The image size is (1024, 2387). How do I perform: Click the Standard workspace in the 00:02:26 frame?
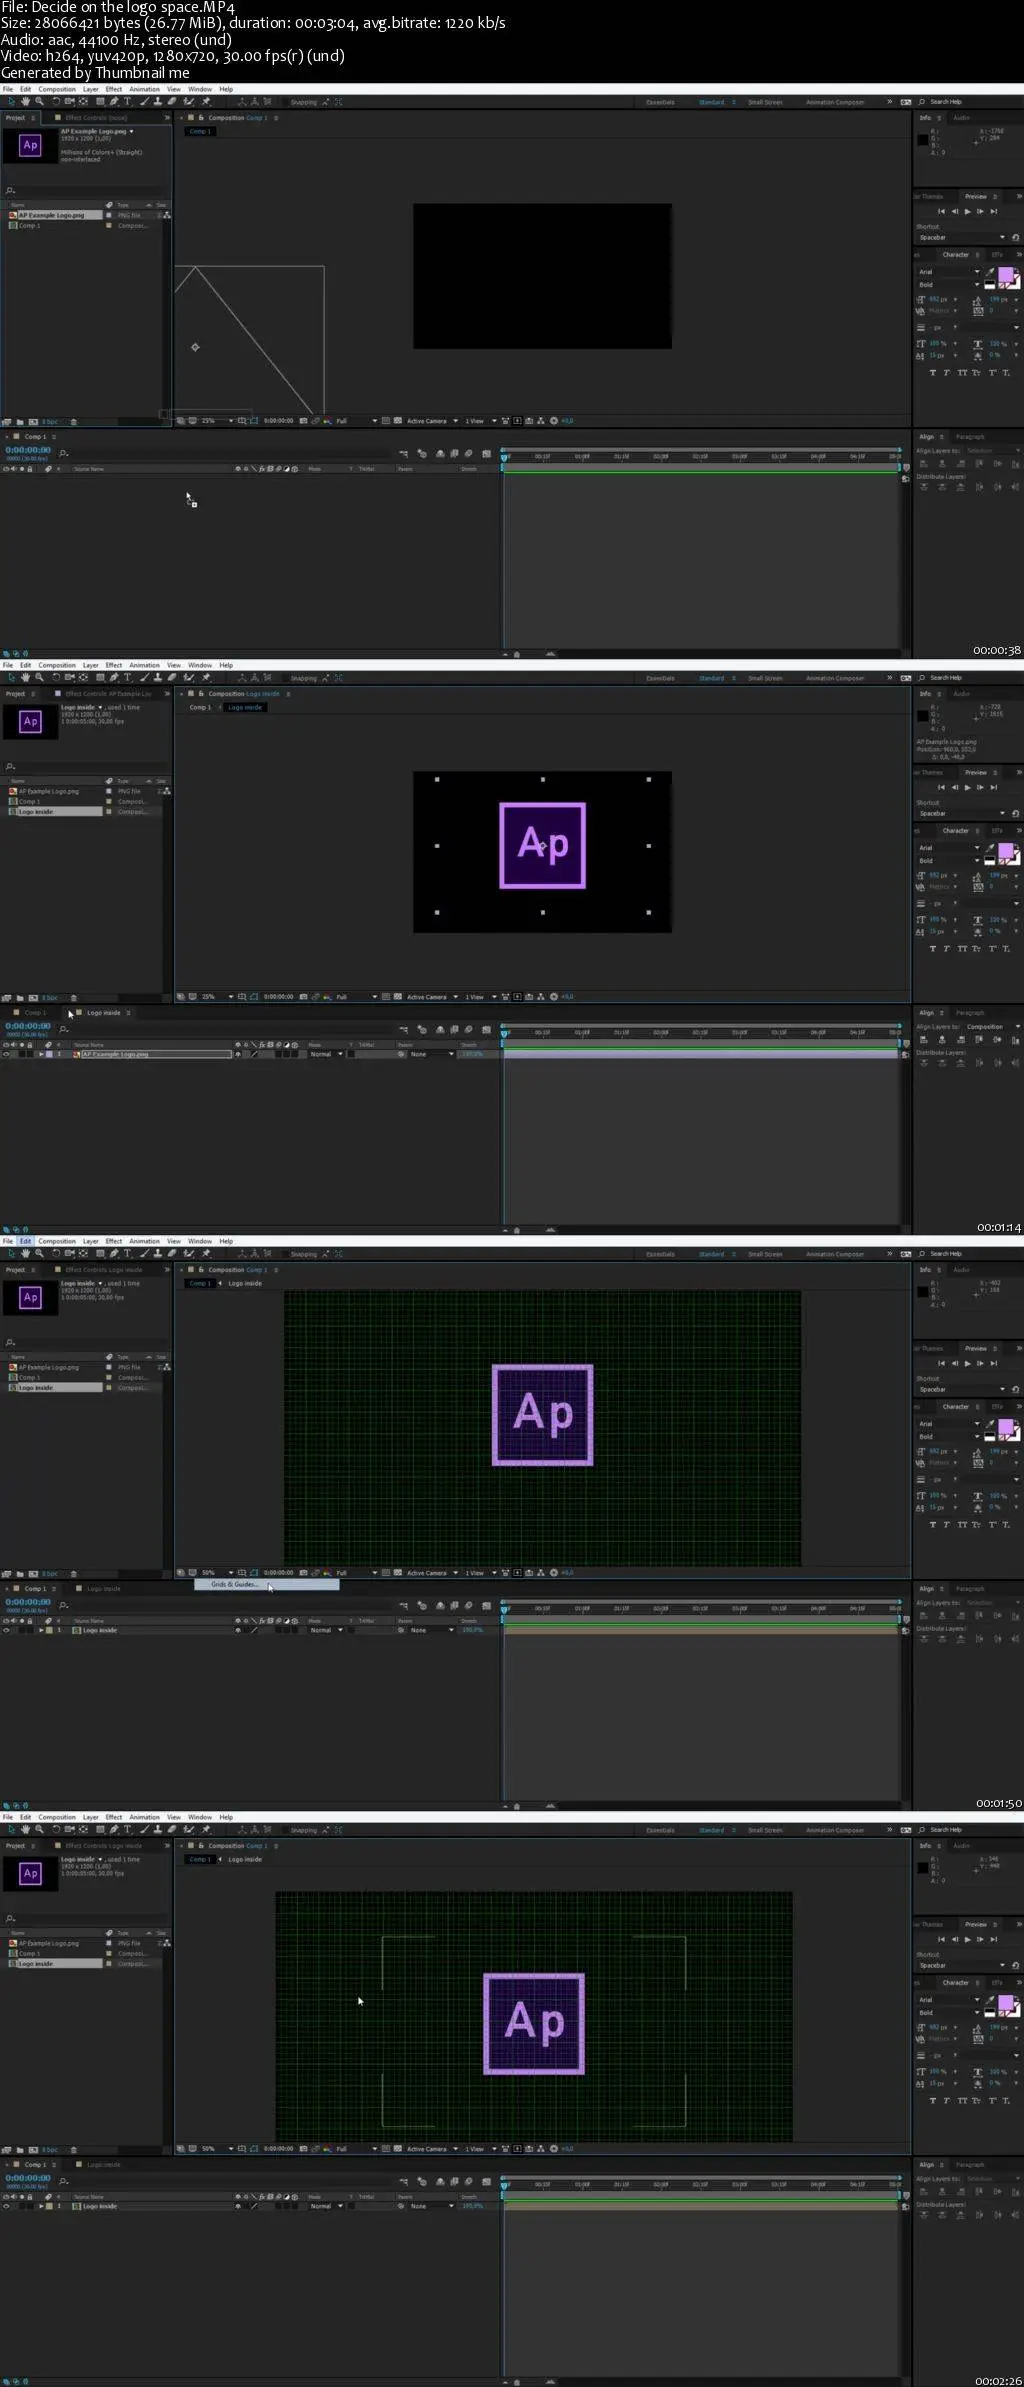click(x=712, y=1830)
